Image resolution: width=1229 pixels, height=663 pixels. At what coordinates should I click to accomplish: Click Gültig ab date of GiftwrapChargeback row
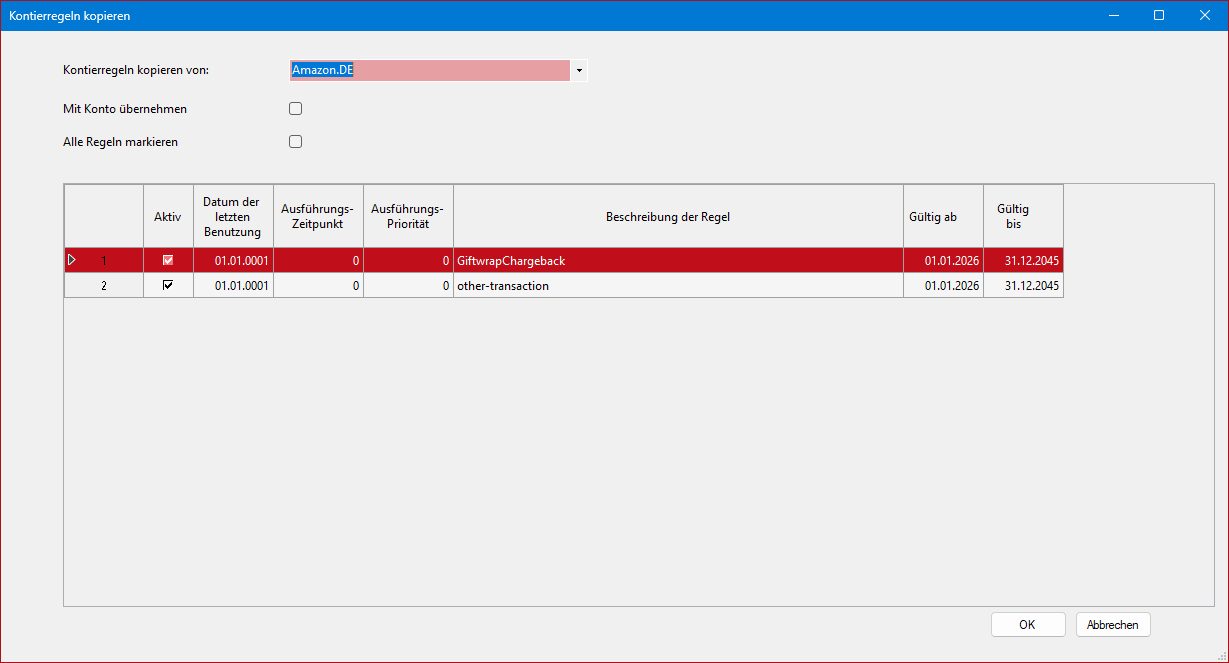coord(943,260)
